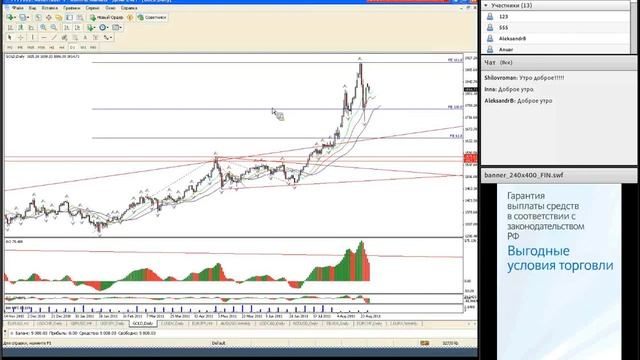
Task: Launch MetaEditor with the yellow icon
Action: click(x=130, y=17)
